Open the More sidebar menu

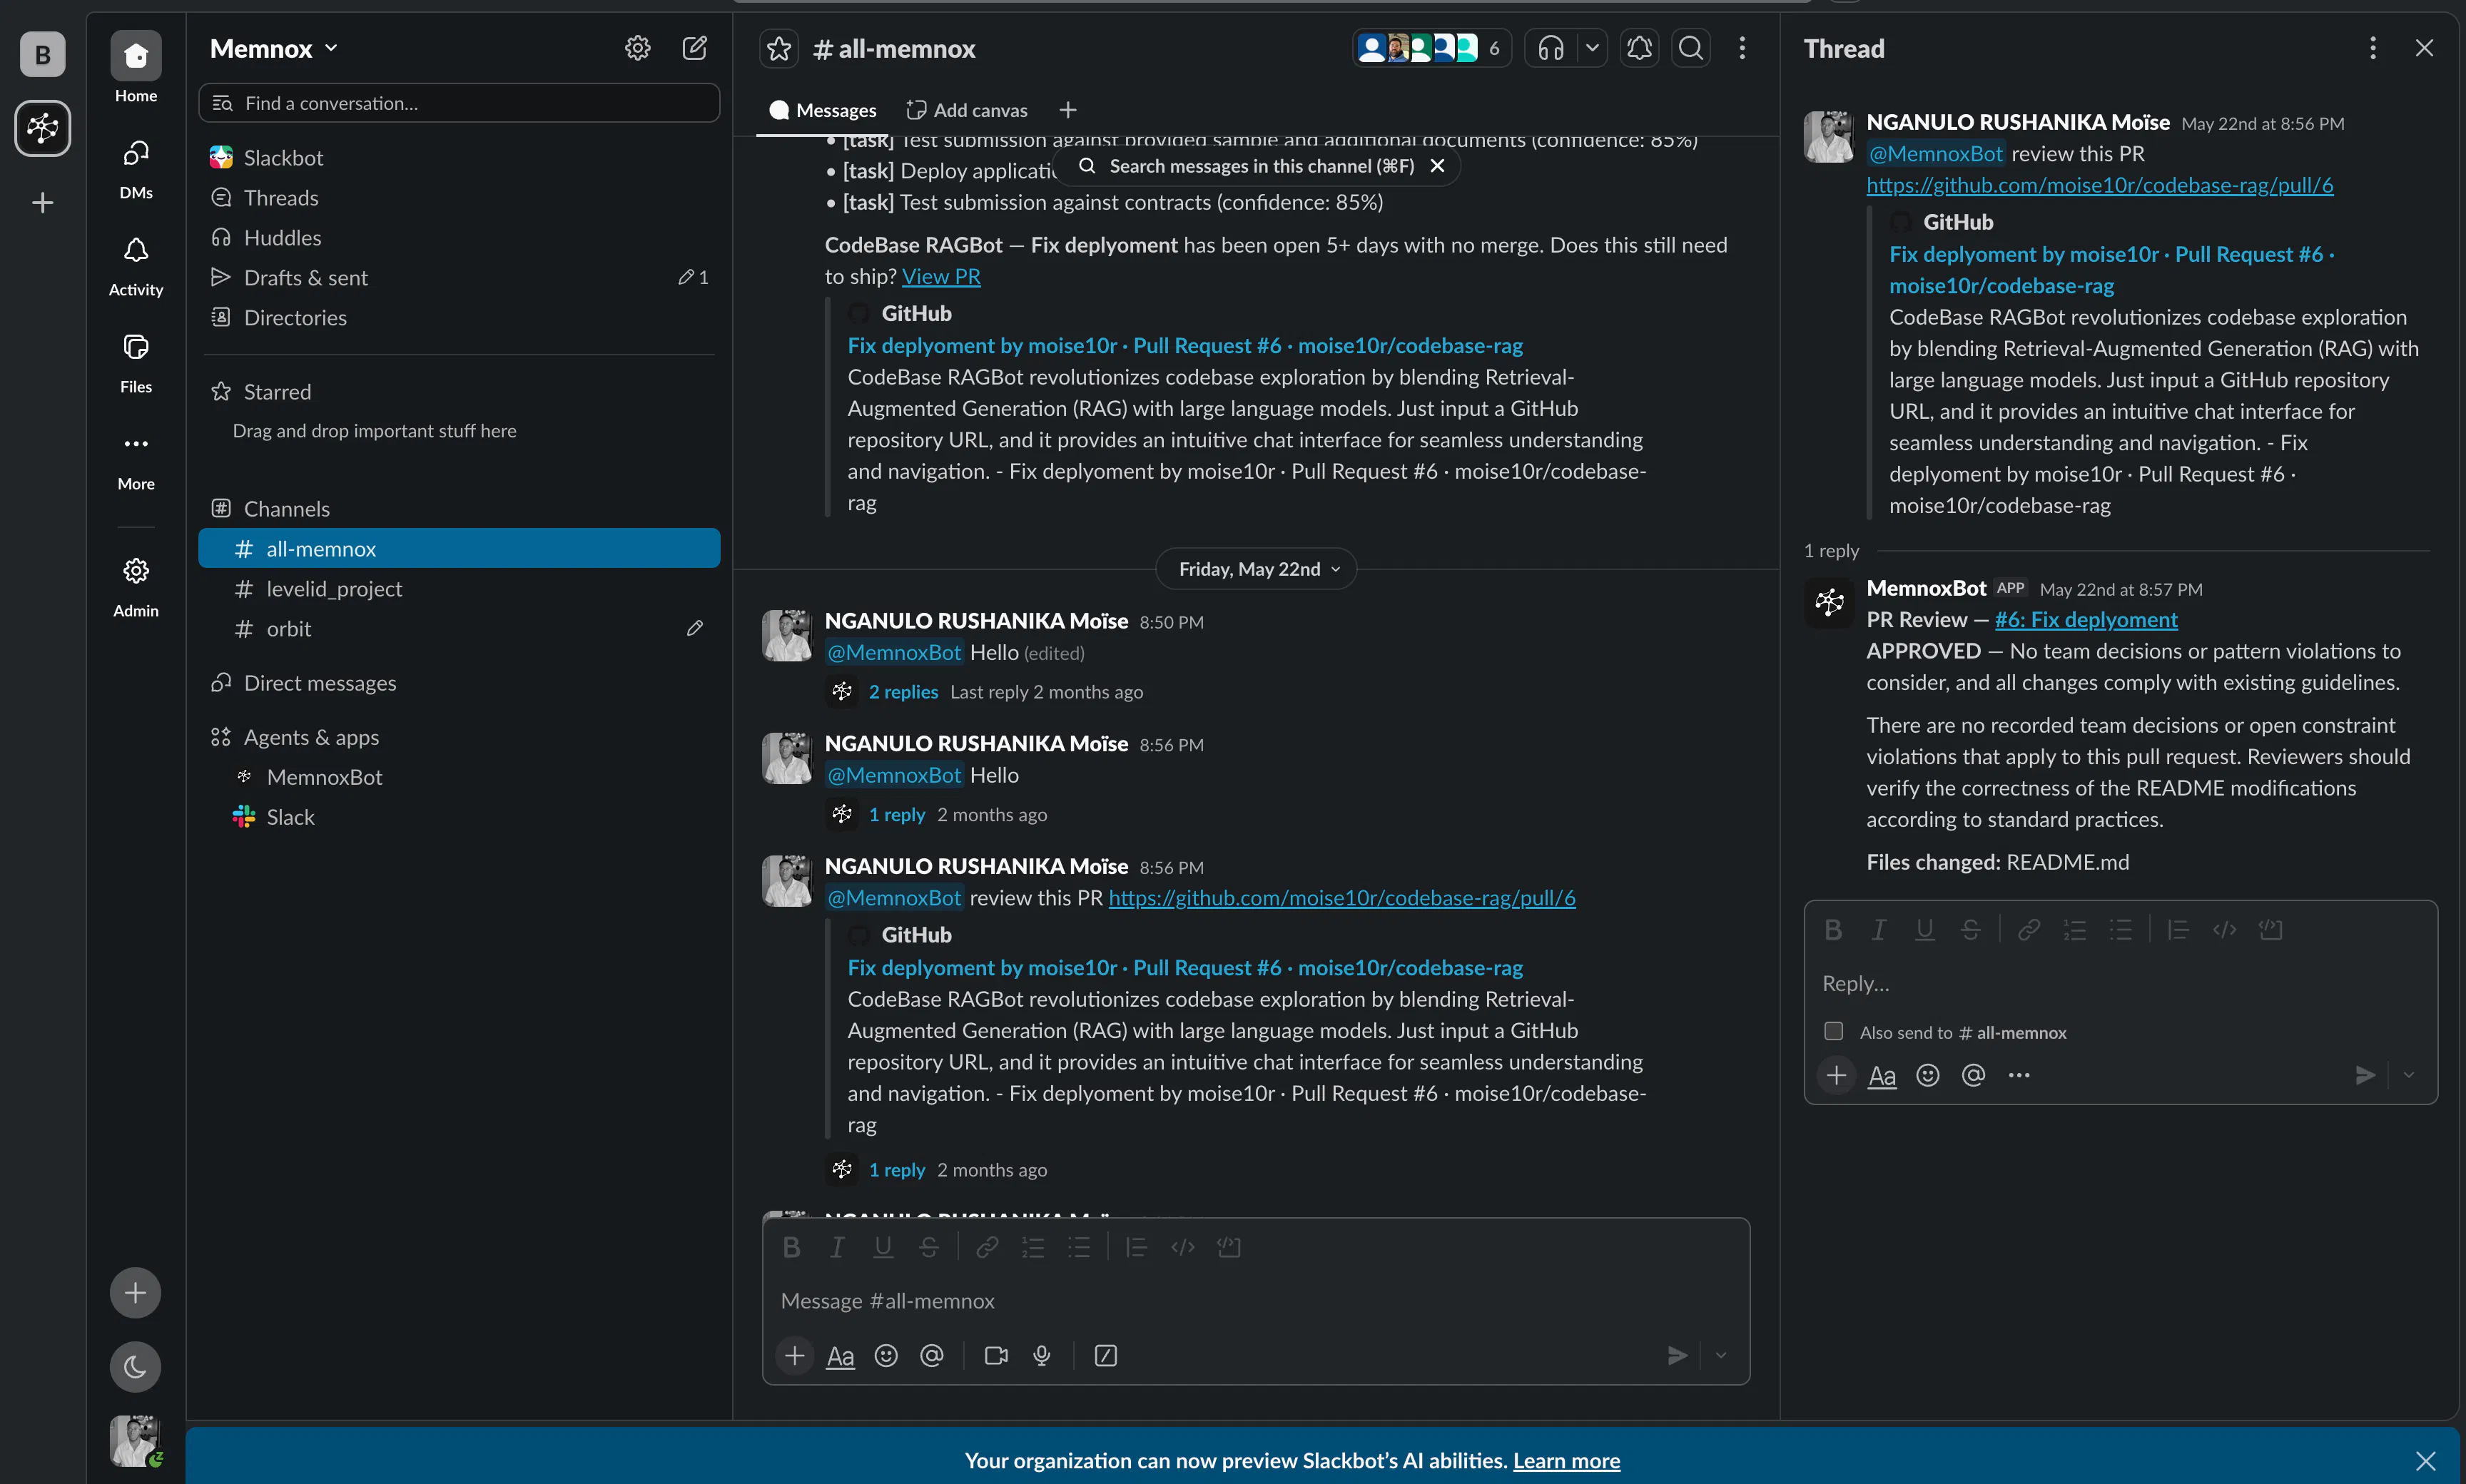(136, 460)
